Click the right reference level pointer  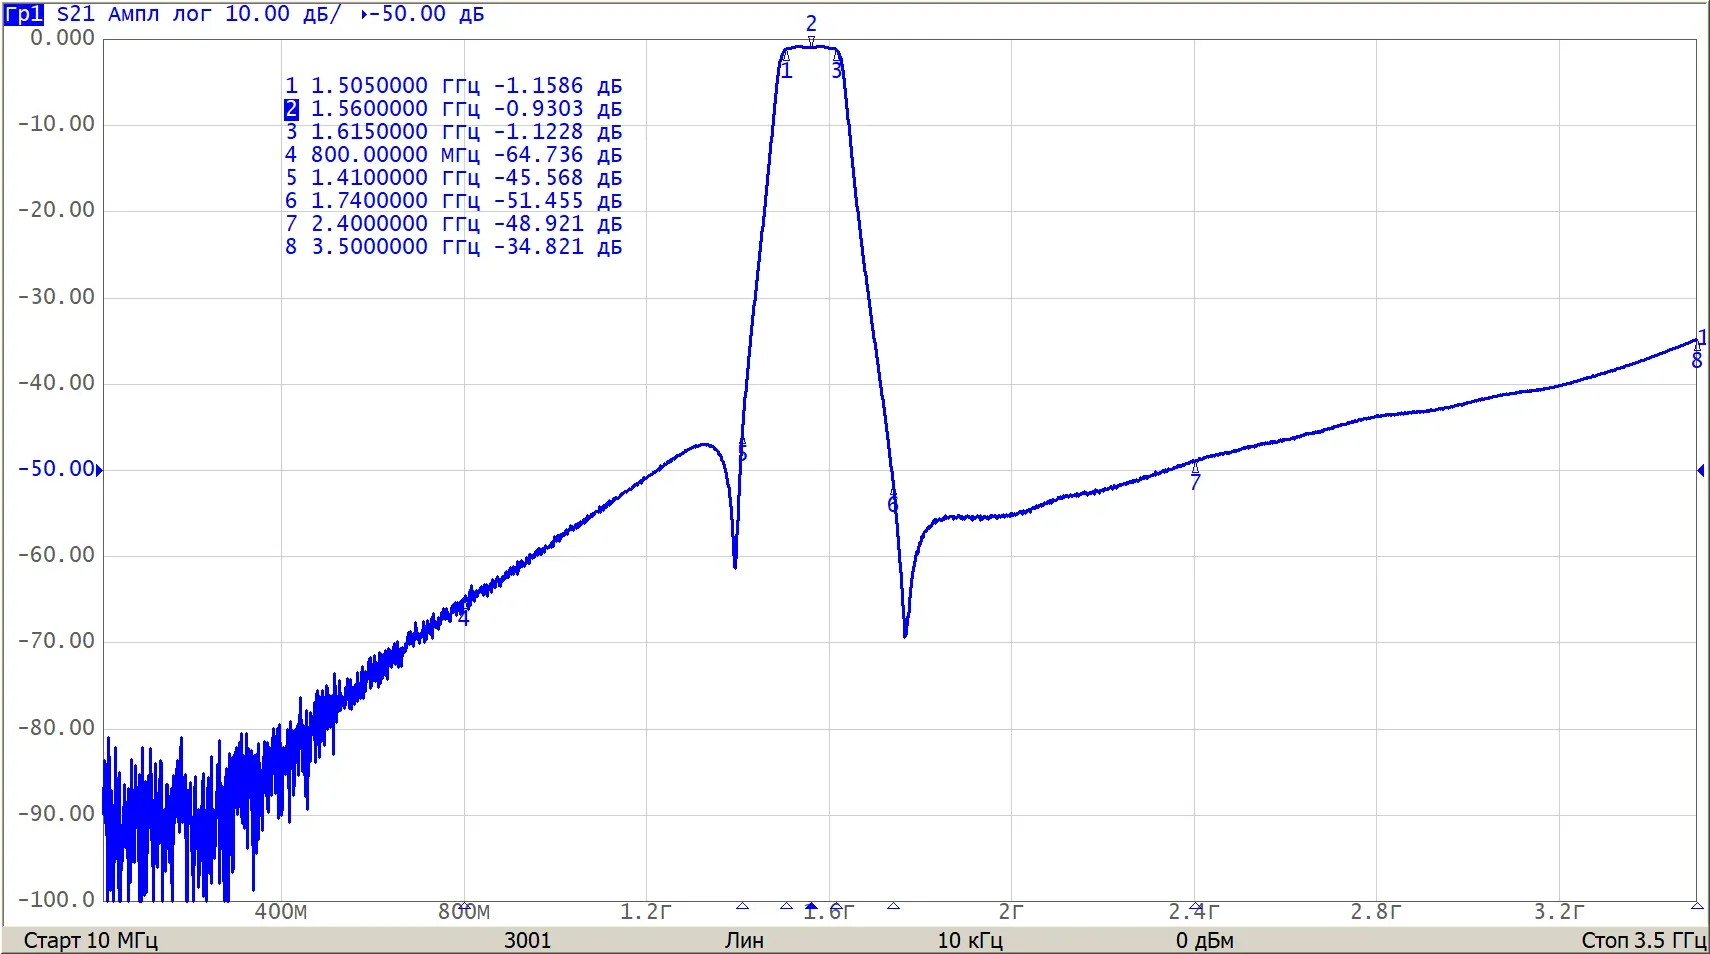coord(1700,470)
